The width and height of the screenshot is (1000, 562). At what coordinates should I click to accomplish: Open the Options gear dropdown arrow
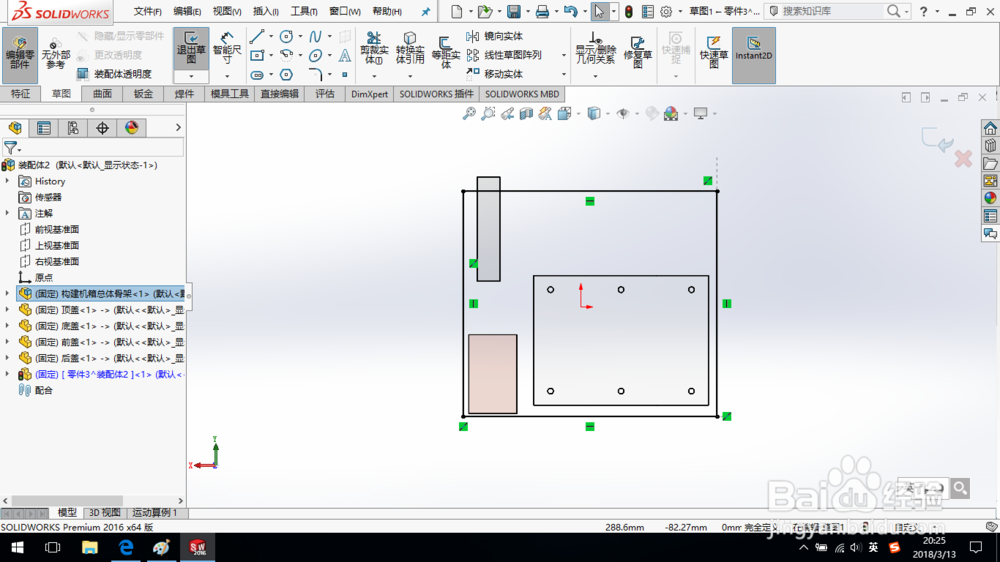[x=680, y=11]
